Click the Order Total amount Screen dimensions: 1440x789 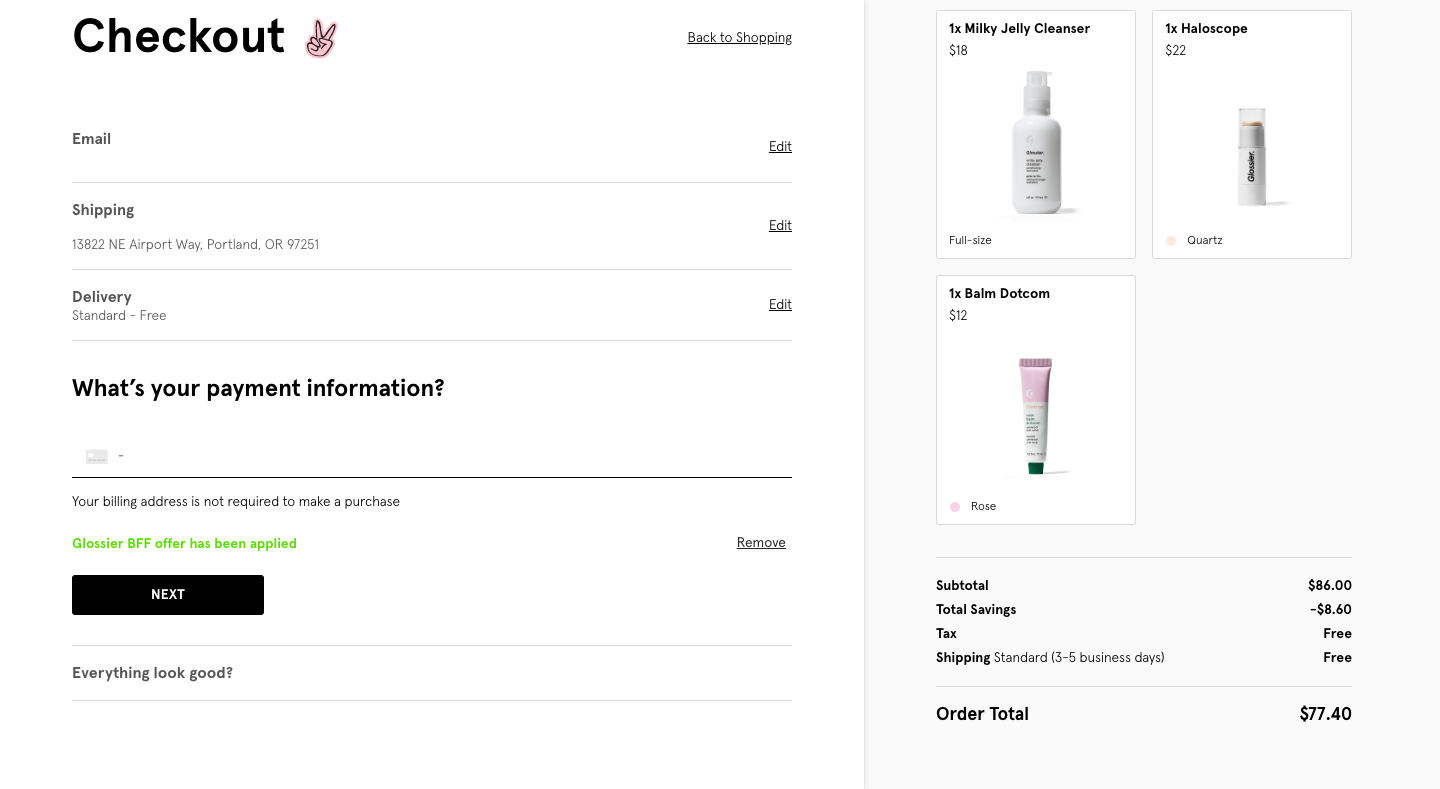(x=1325, y=714)
